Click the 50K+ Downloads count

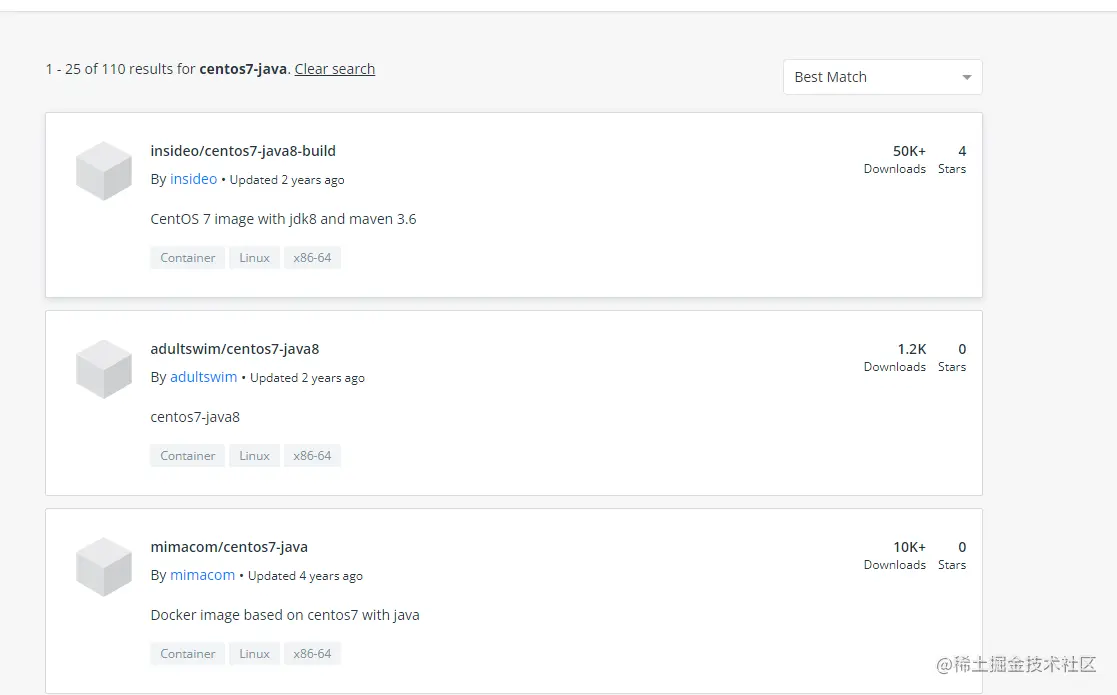908,152
